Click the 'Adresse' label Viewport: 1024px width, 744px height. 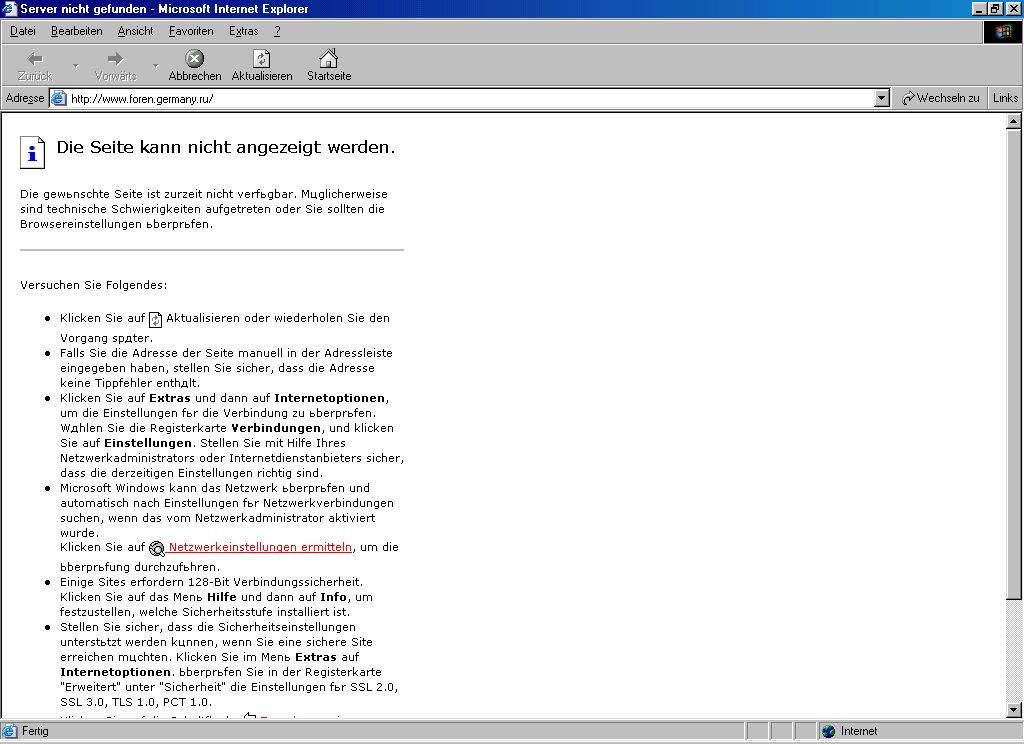point(25,98)
